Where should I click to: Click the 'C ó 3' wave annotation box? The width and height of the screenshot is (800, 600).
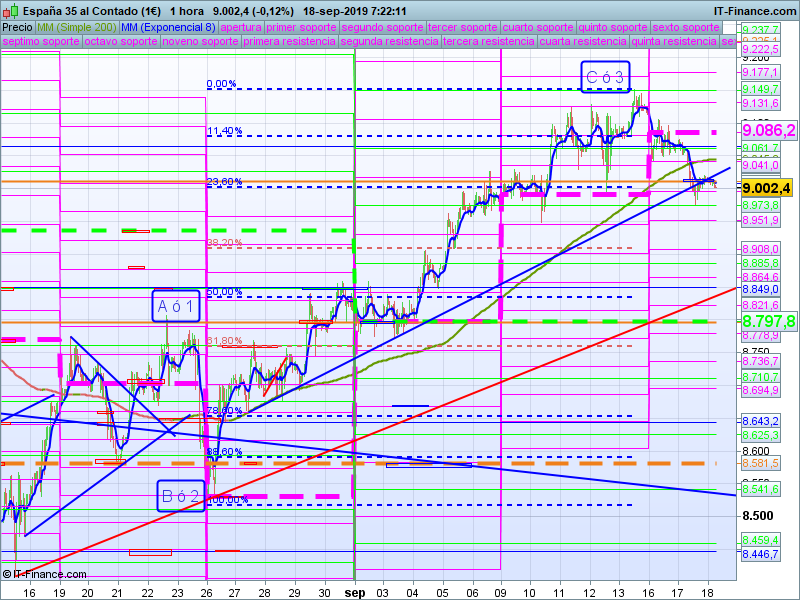click(x=606, y=77)
